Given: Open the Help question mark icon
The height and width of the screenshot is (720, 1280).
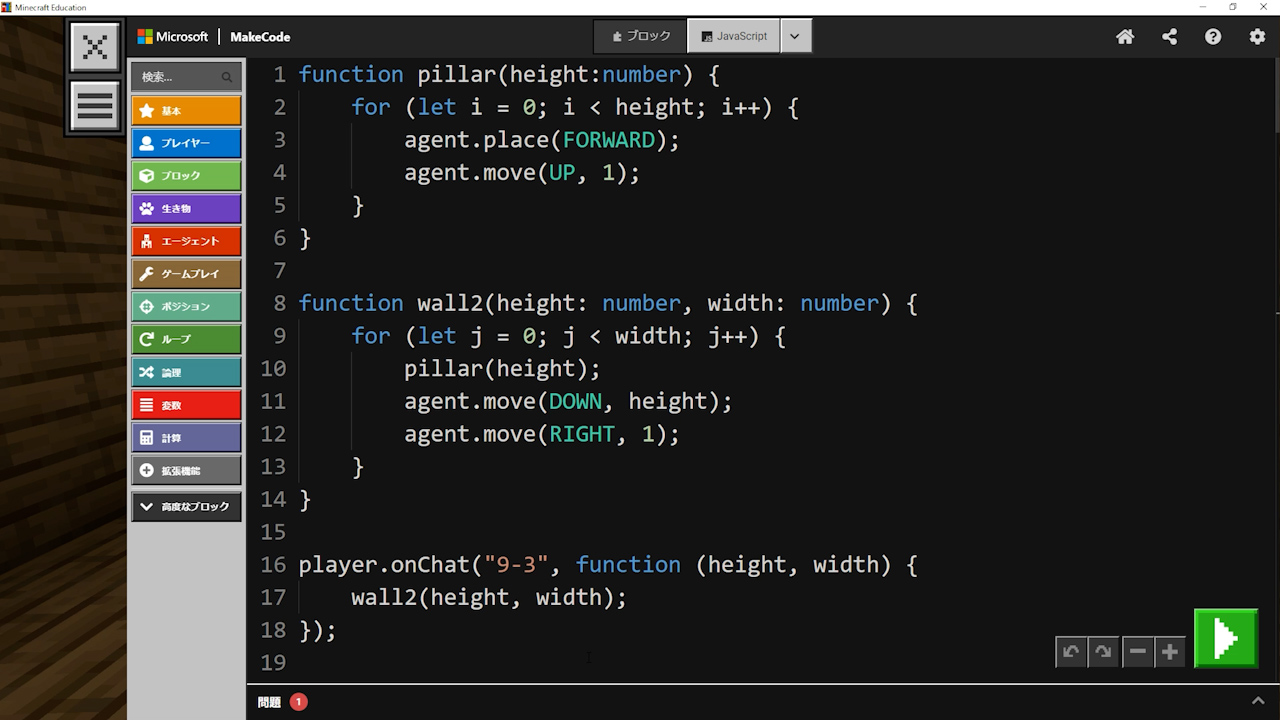Looking at the screenshot, I should pyautogui.click(x=1213, y=37).
